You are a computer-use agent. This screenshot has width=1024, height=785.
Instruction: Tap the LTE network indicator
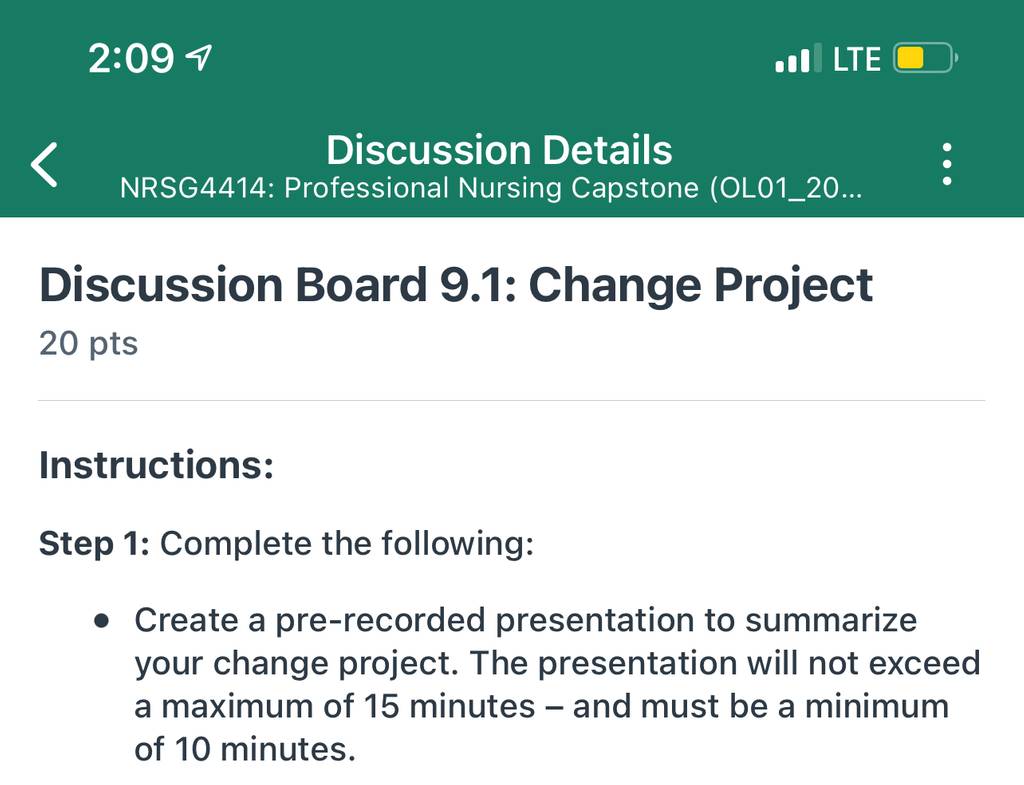[x=857, y=59]
